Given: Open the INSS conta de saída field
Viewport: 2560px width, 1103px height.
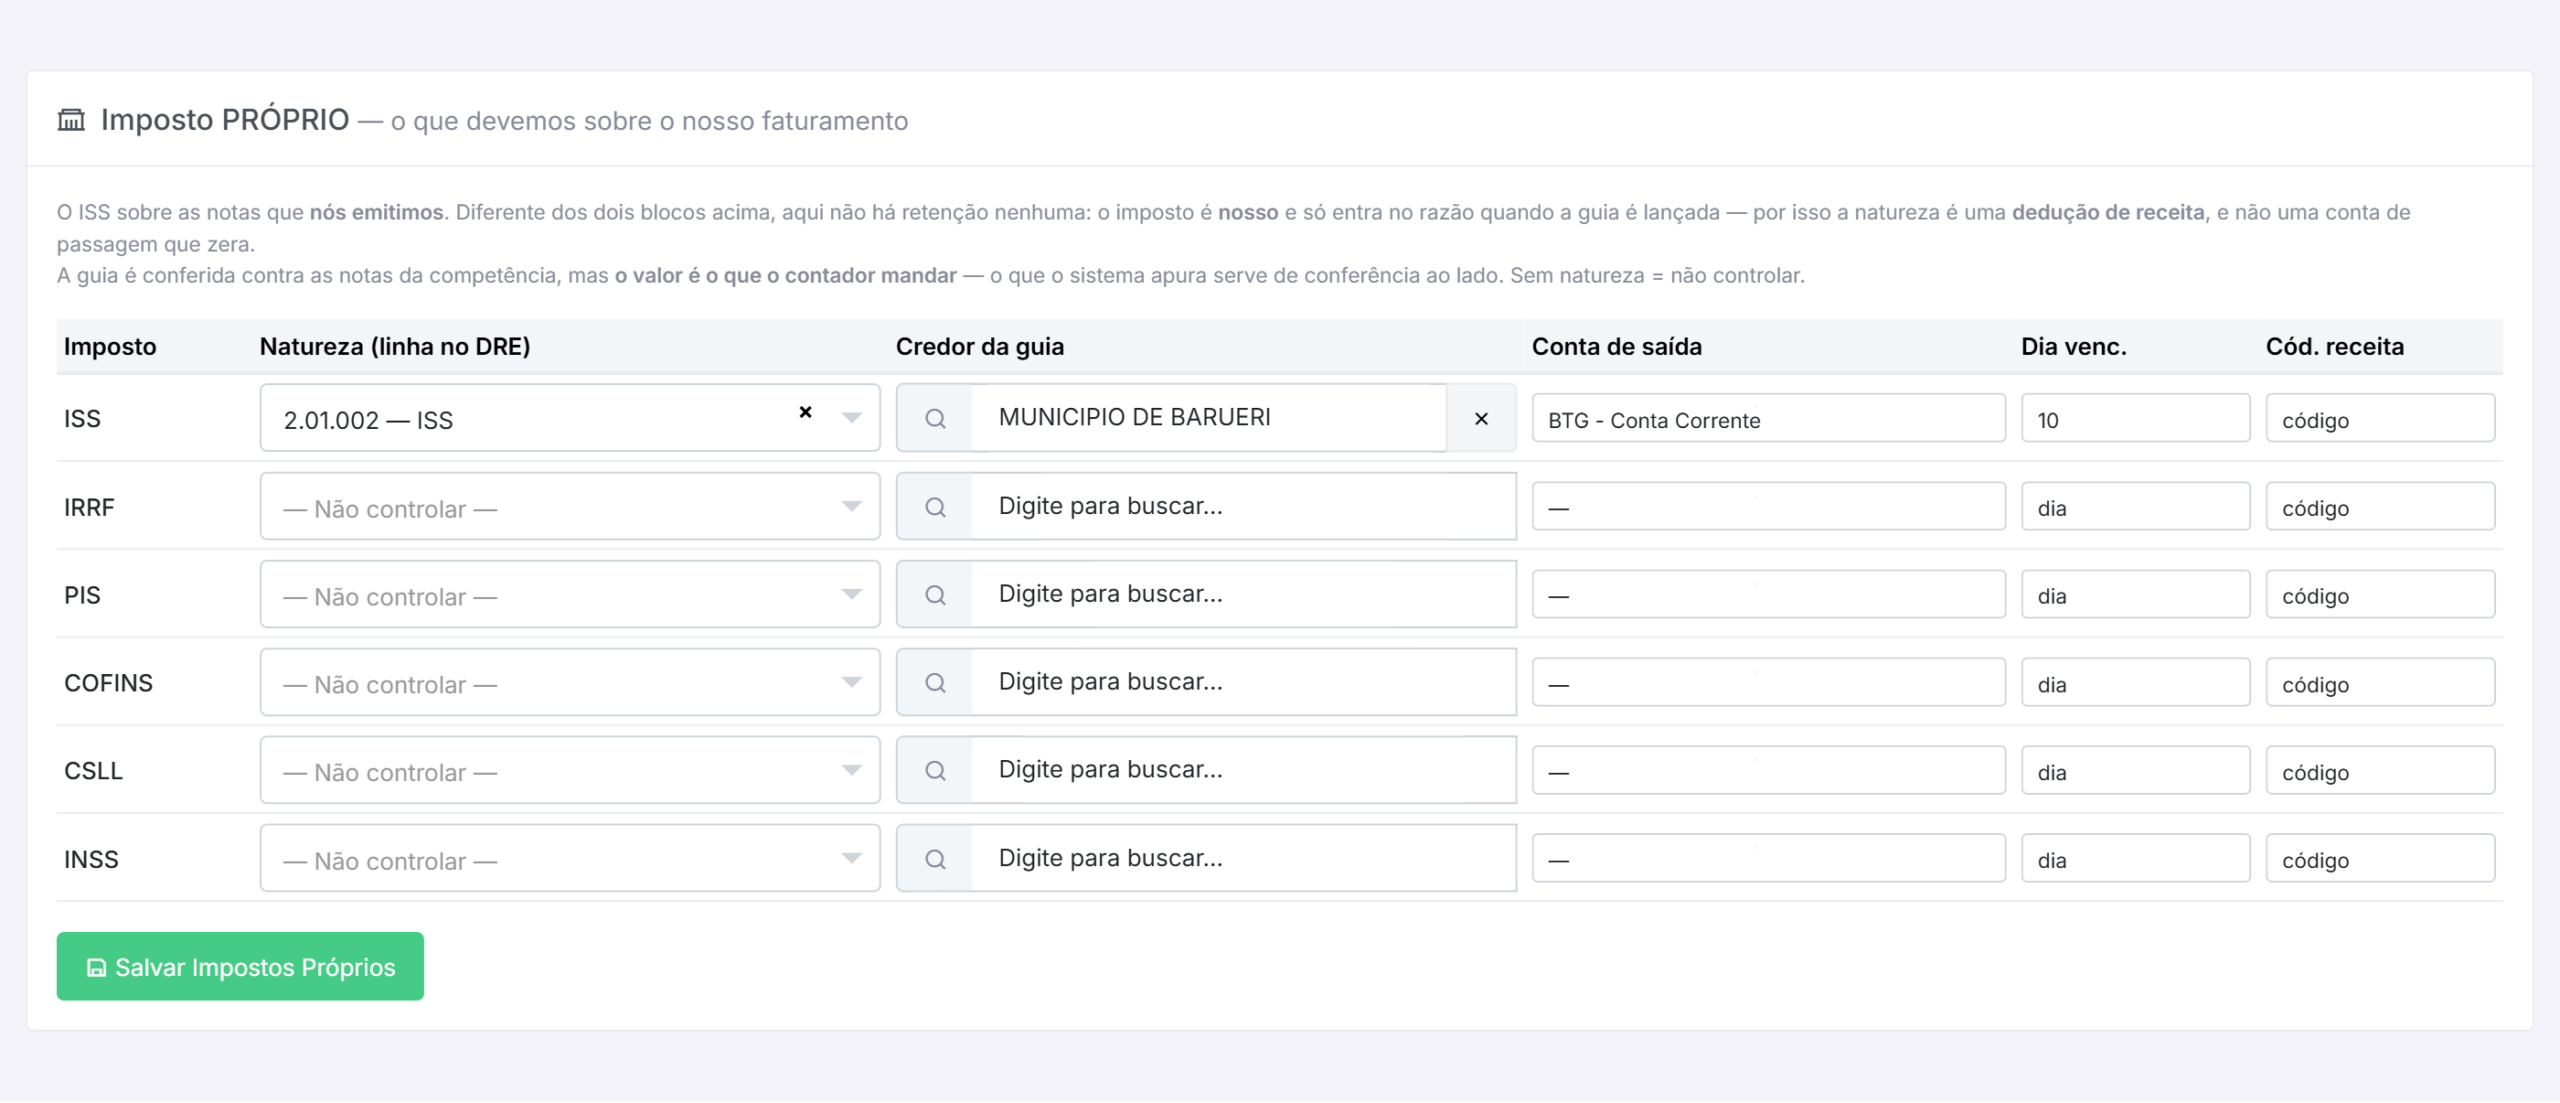Looking at the screenshot, I should click(x=1768, y=859).
